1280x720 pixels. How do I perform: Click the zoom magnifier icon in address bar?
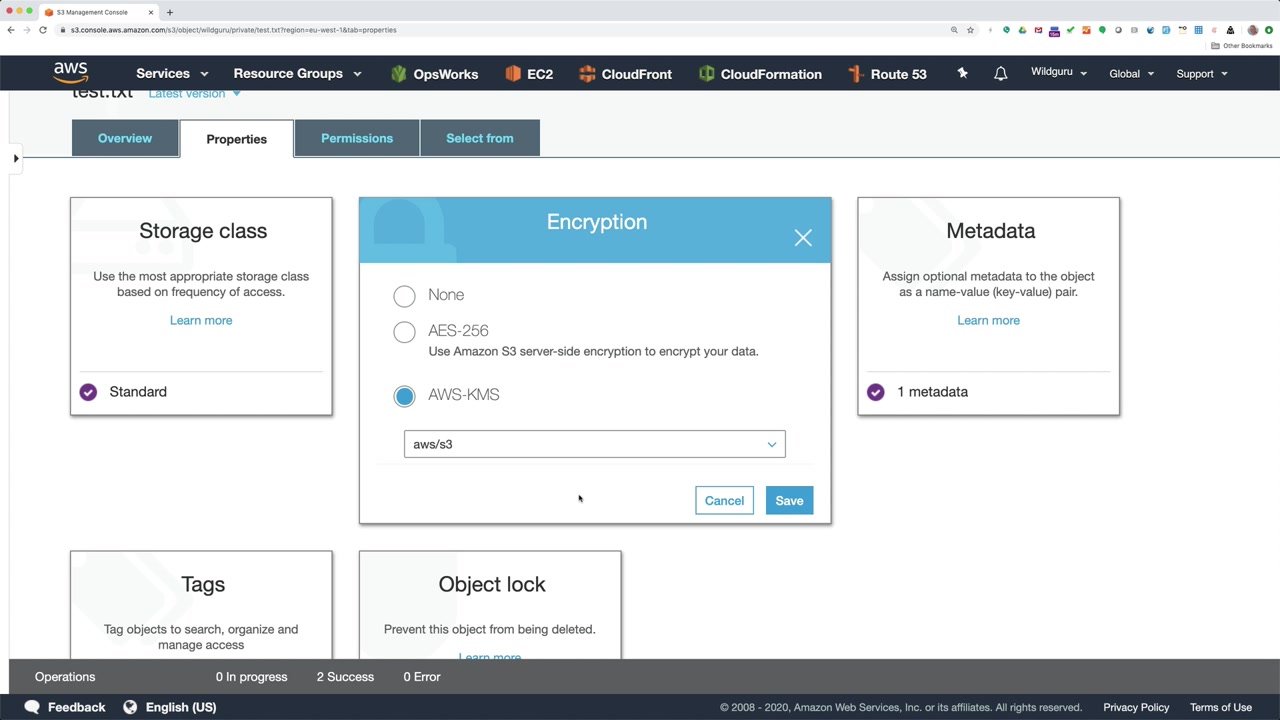coord(954,30)
